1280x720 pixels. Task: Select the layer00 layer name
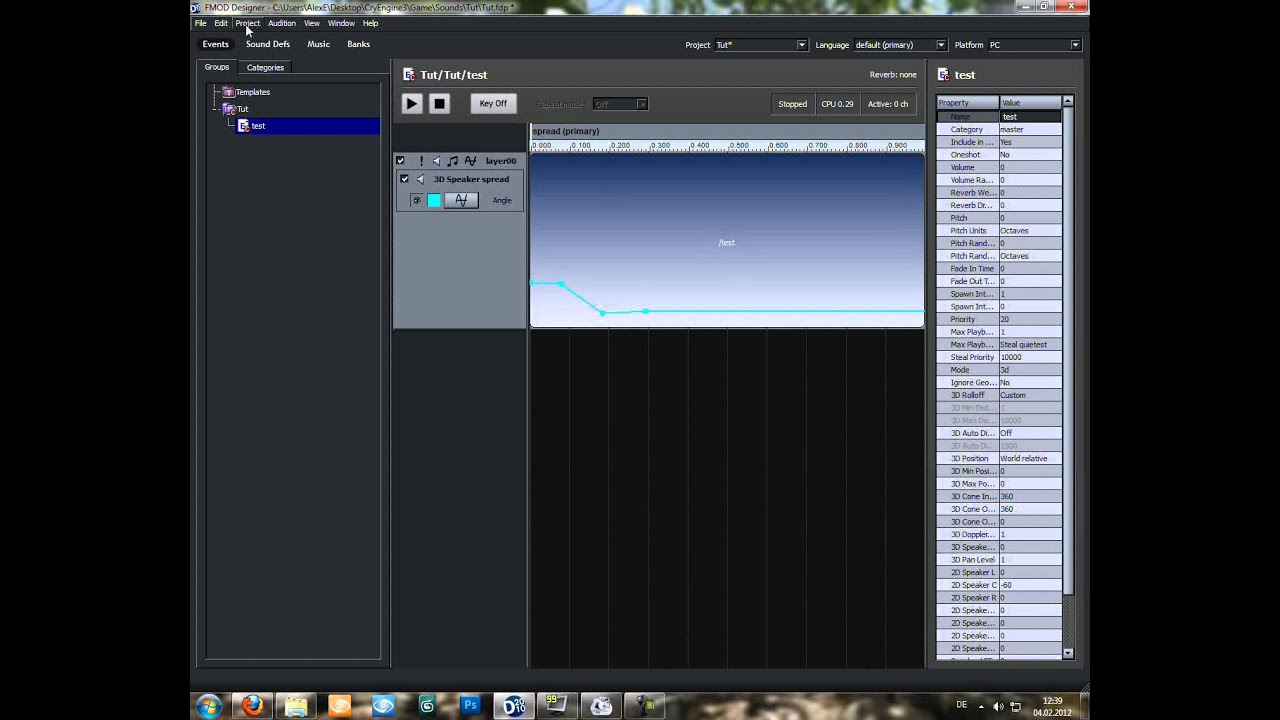501,160
